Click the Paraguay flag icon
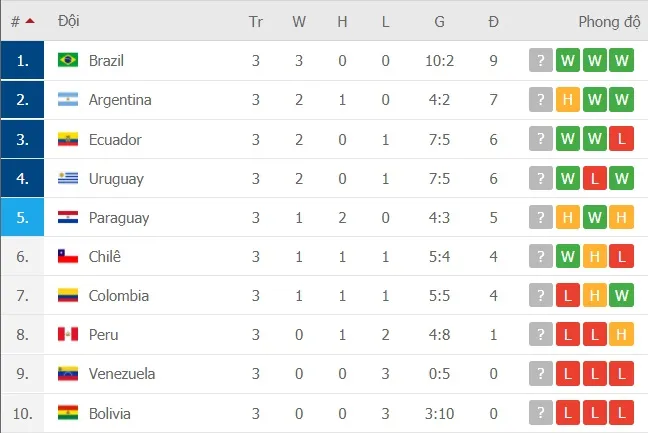The width and height of the screenshot is (648, 433). point(68,218)
